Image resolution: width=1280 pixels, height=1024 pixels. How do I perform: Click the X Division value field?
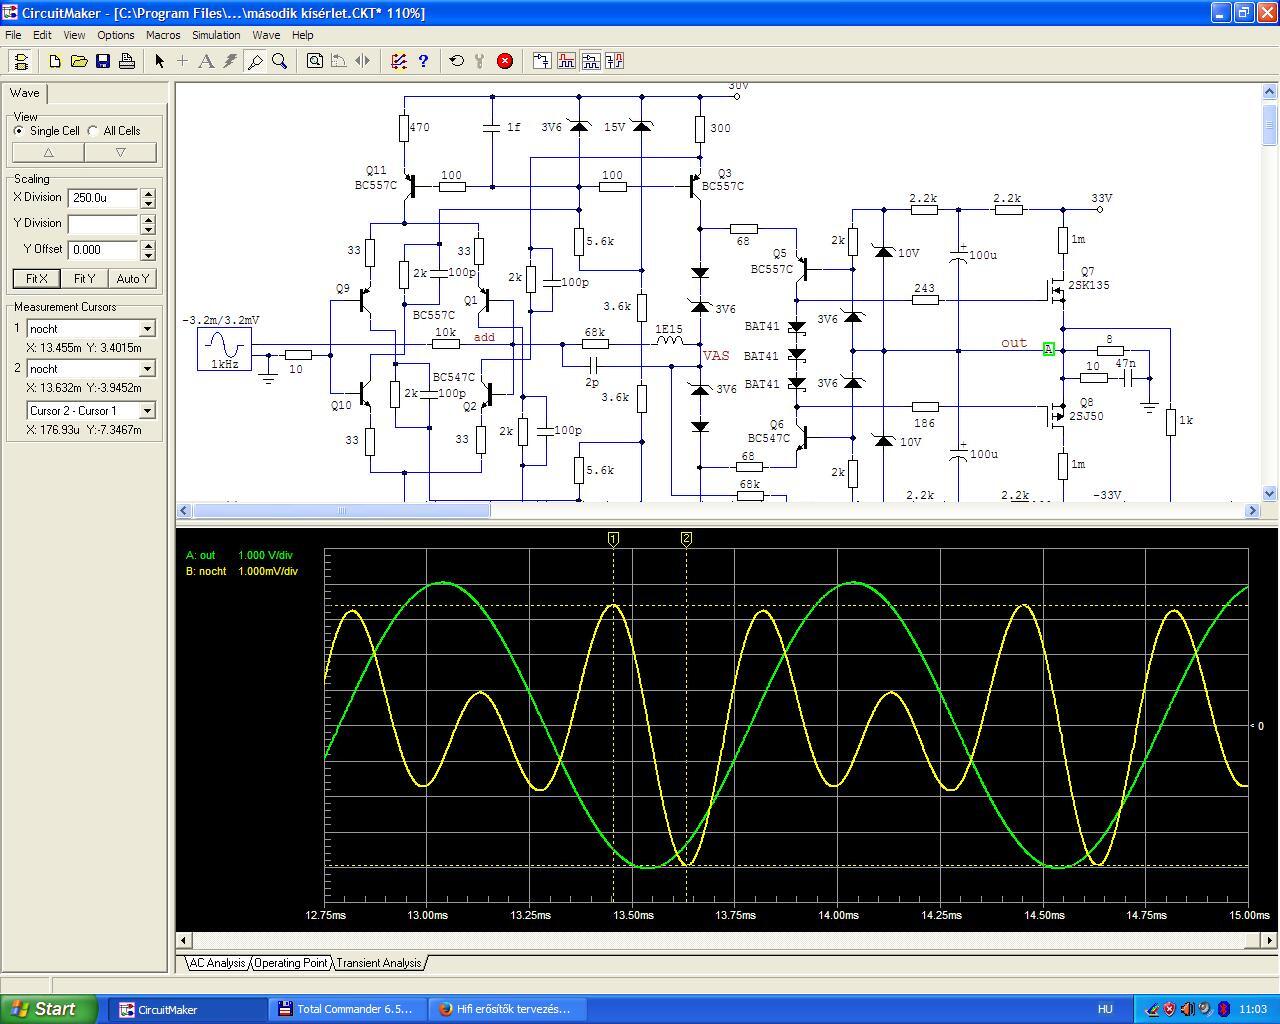[103, 198]
